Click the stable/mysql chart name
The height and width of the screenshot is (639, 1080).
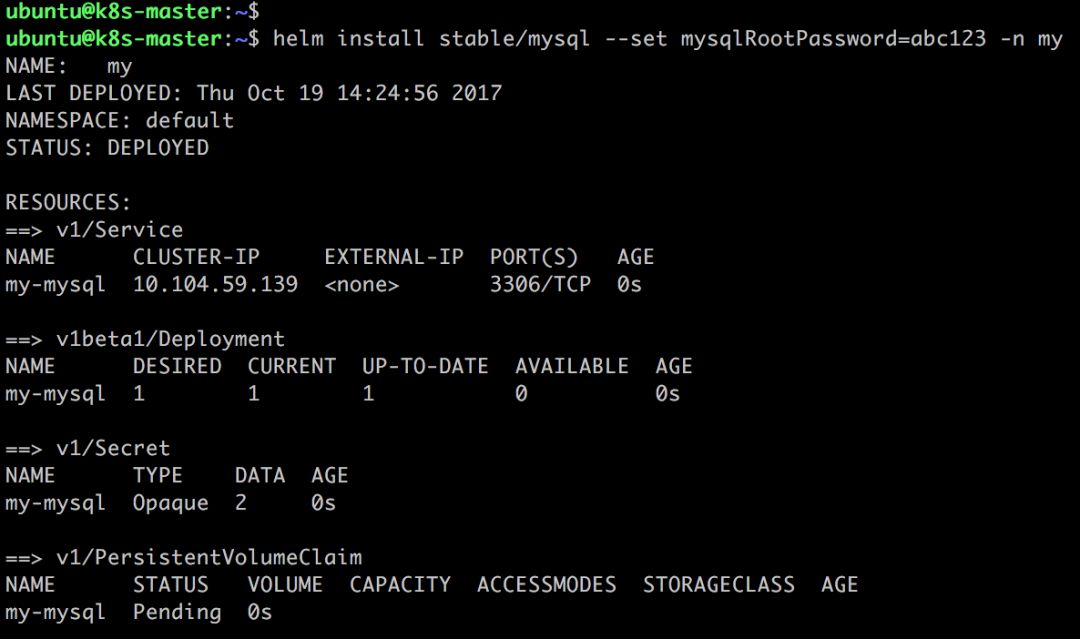coord(515,39)
